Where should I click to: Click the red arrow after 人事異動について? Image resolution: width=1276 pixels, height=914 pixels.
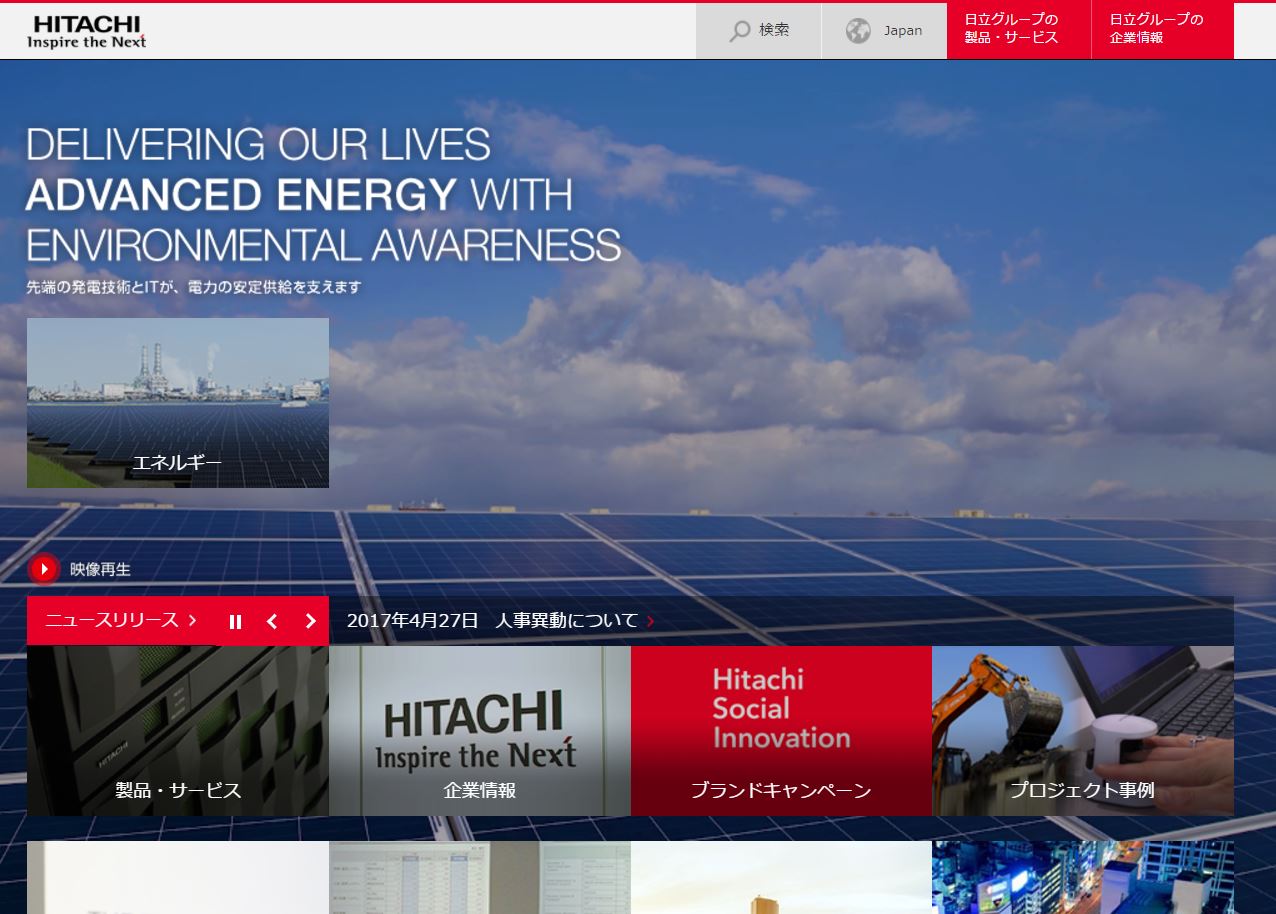coord(650,621)
